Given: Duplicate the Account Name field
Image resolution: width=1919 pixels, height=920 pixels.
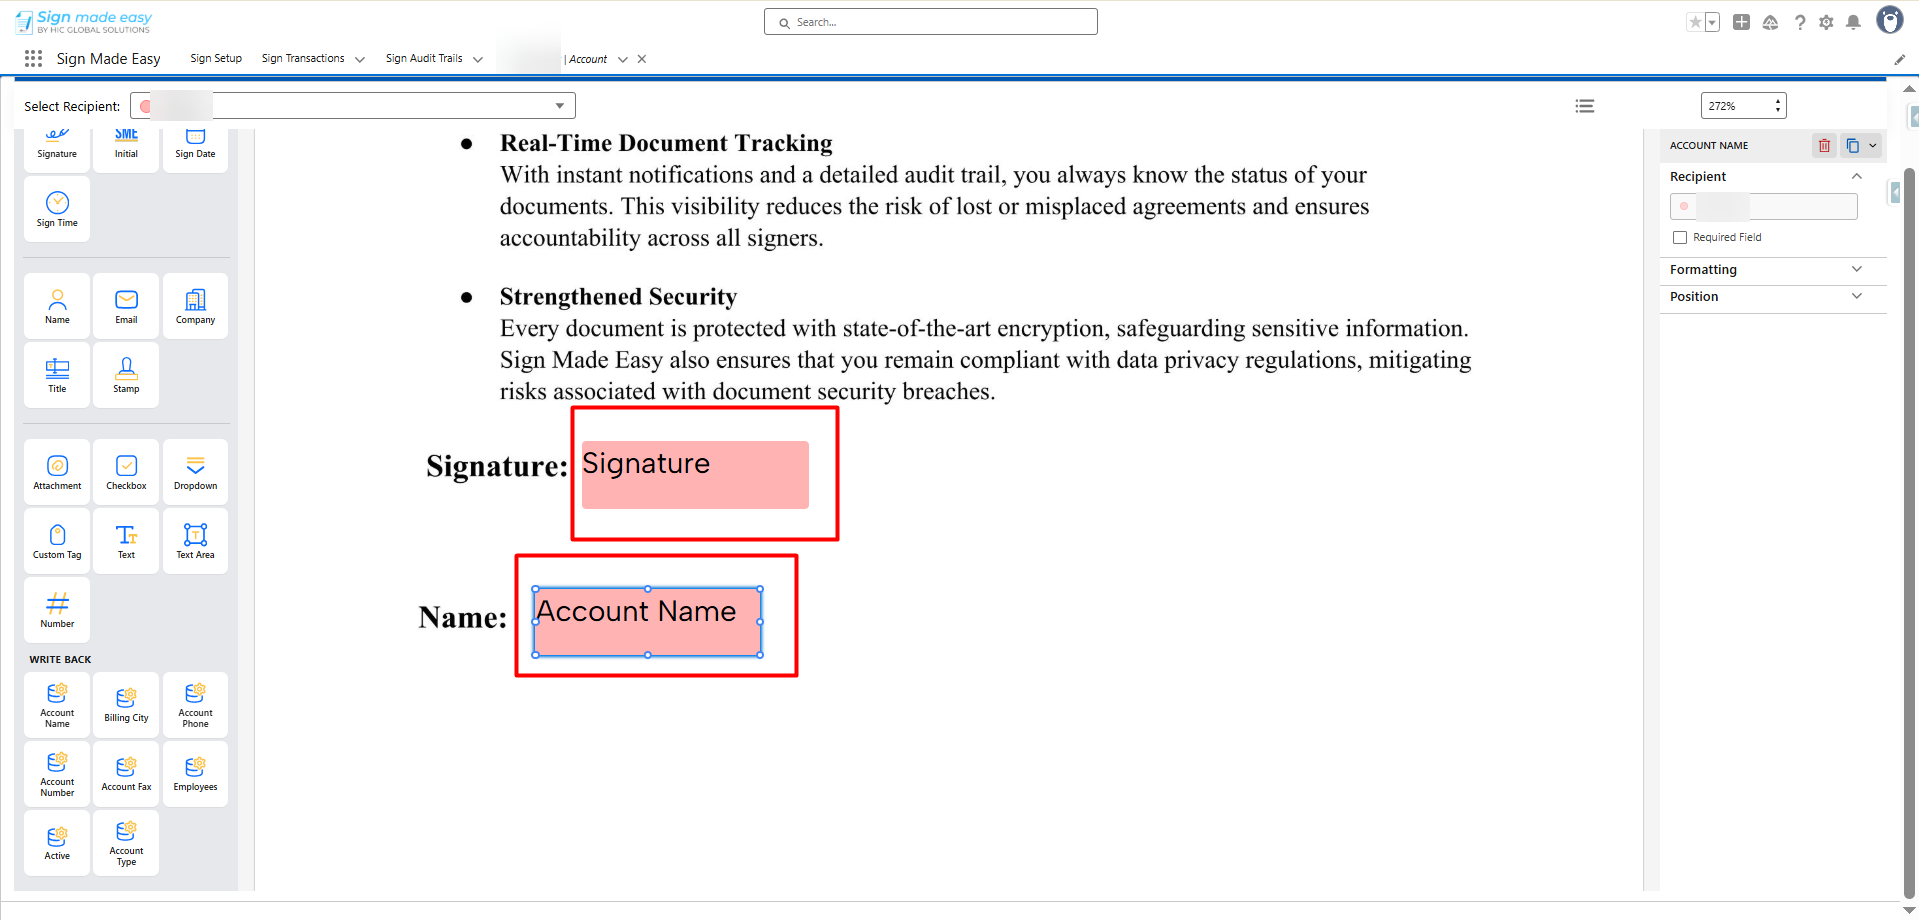Looking at the screenshot, I should click(1852, 146).
